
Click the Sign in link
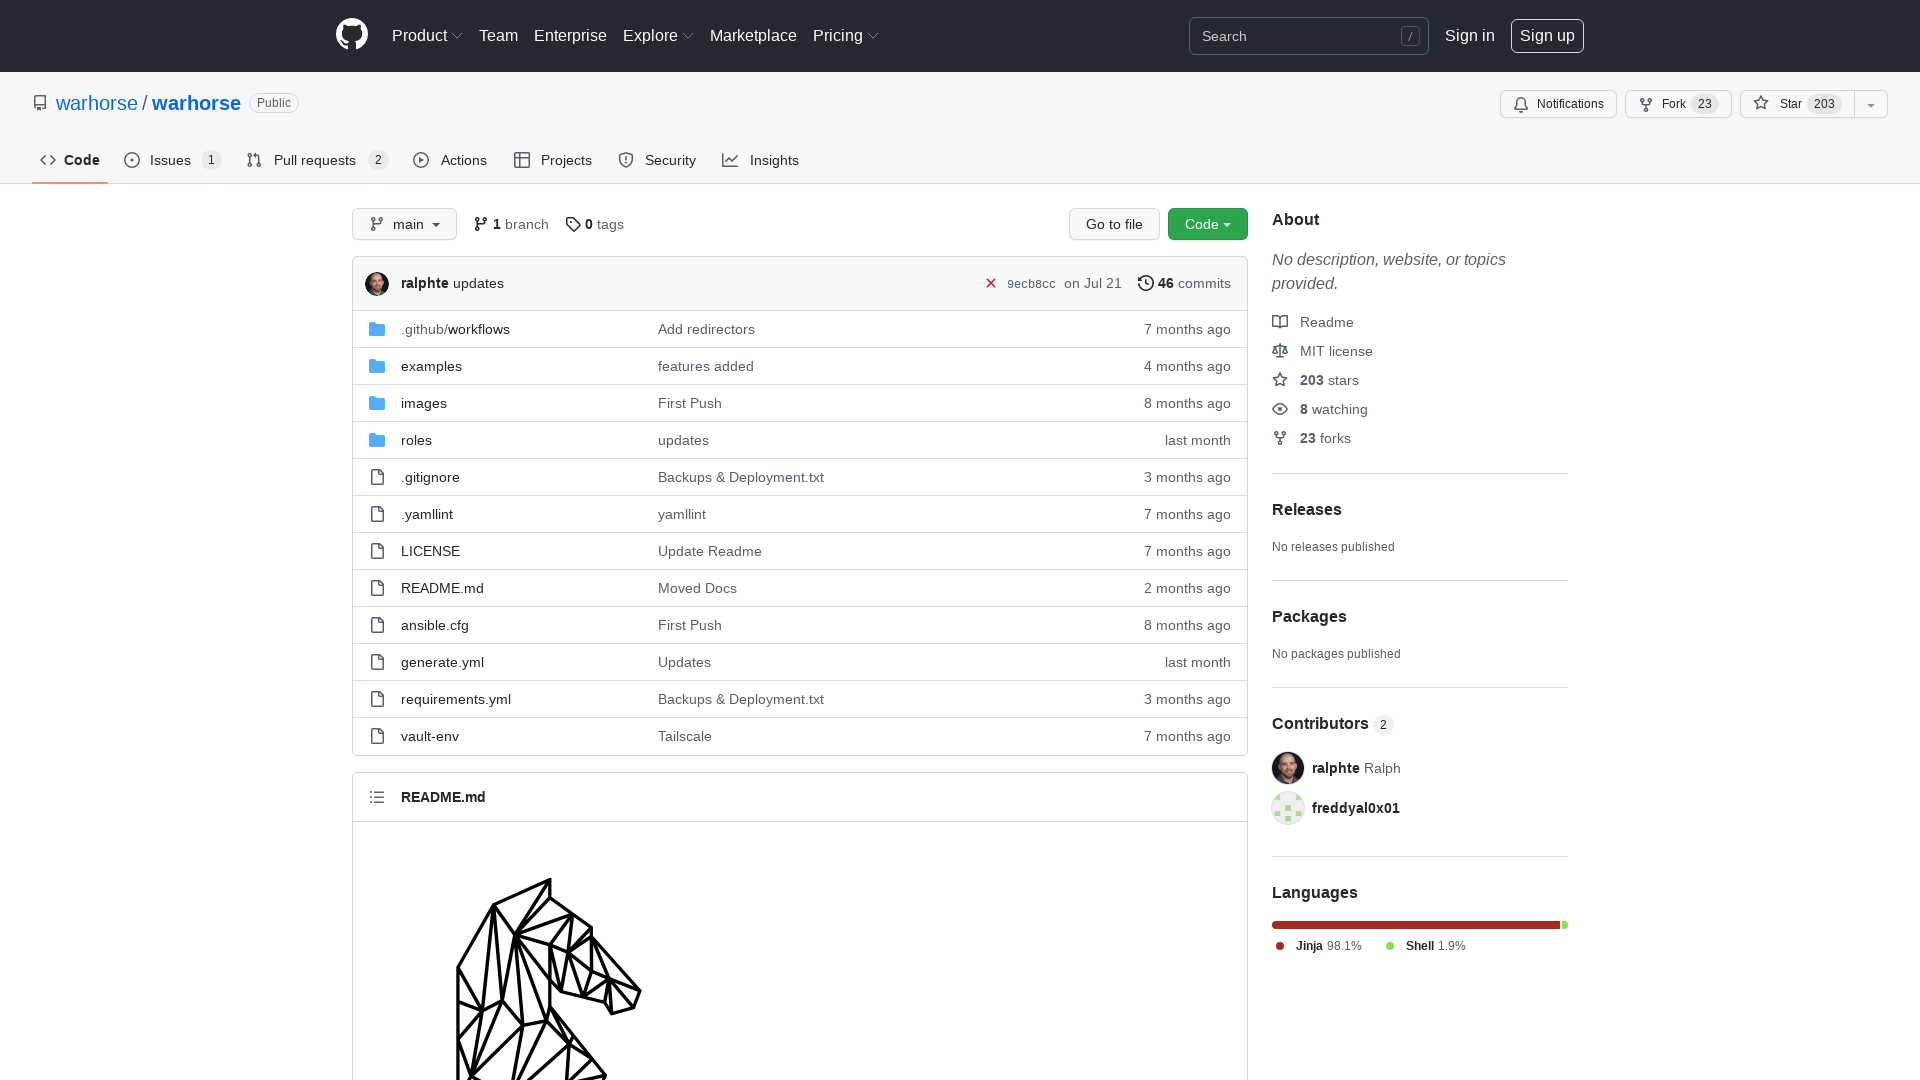point(1469,35)
